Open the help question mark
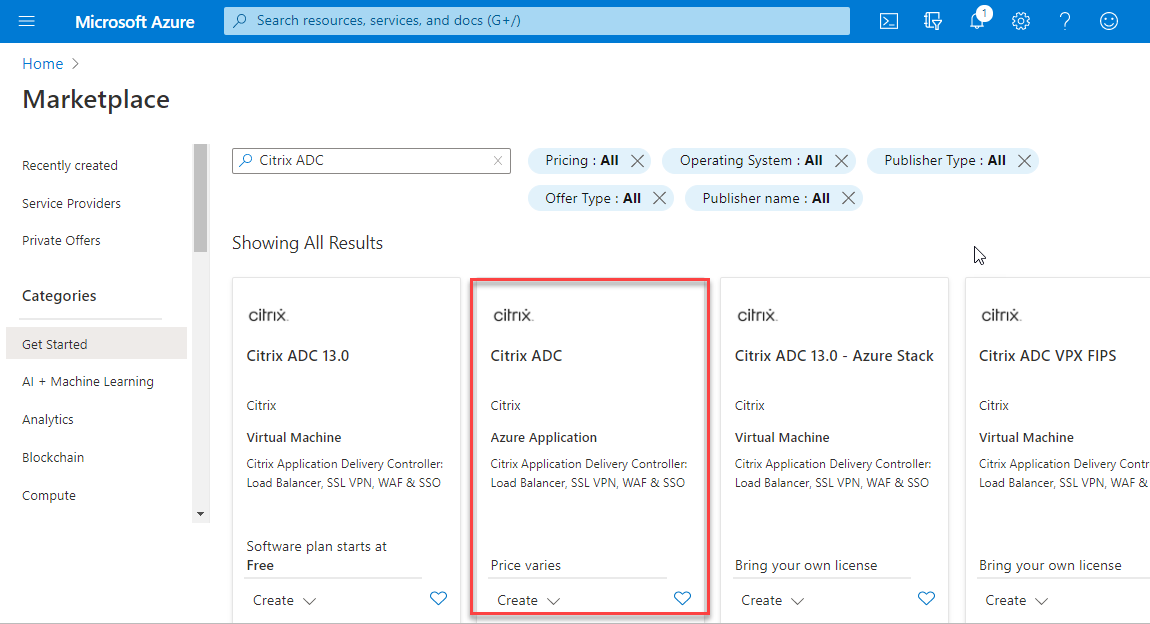 pos(1064,21)
